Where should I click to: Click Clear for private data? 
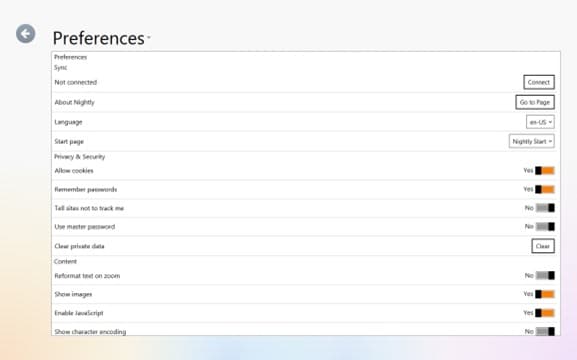[x=543, y=246]
